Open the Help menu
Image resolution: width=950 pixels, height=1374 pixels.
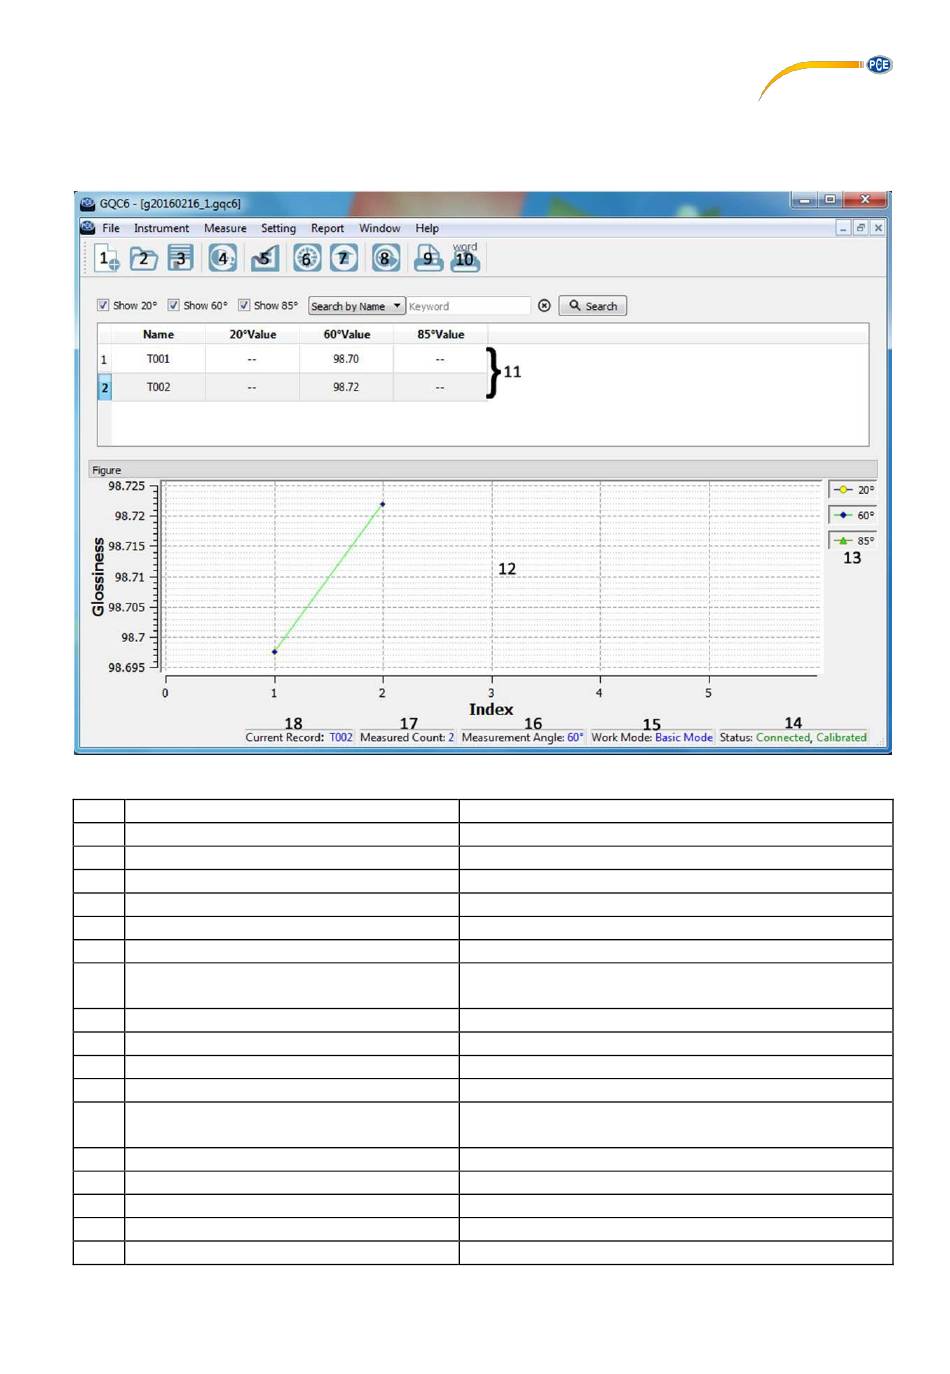coord(427,228)
